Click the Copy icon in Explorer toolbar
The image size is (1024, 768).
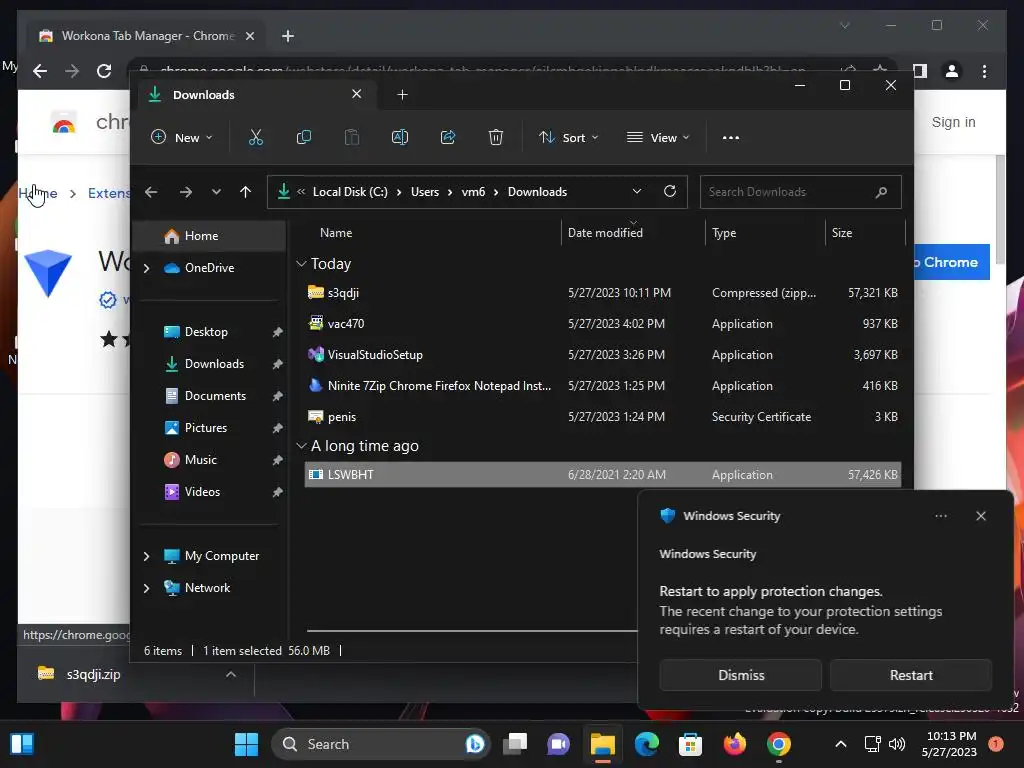tap(304, 138)
